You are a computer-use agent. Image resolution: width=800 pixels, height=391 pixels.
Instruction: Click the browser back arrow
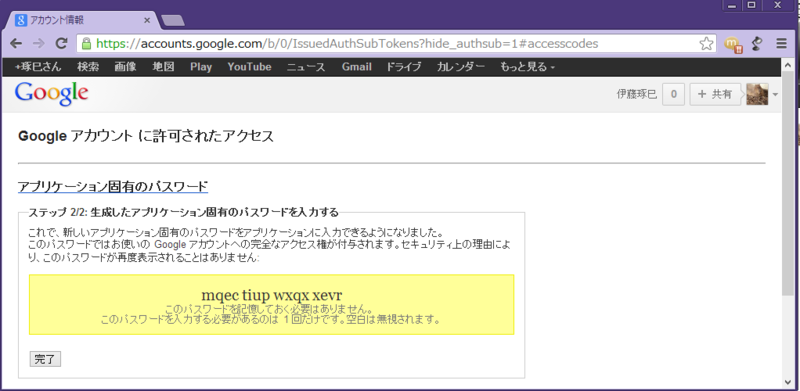pyautogui.click(x=16, y=43)
